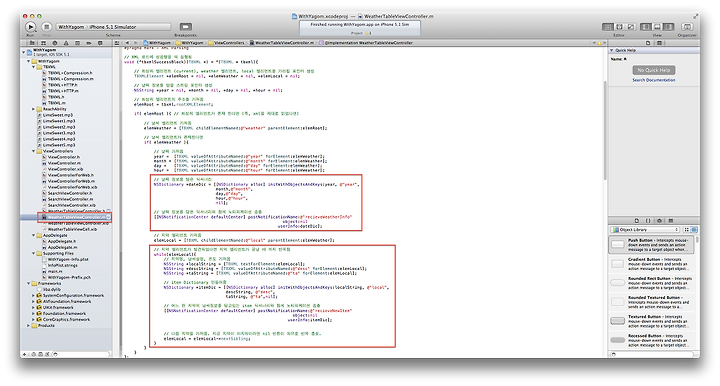Image resolution: width=720 pixels, height=386 pixels.
Task: Click the Run button in the toolbar
Action: point(30,27)
